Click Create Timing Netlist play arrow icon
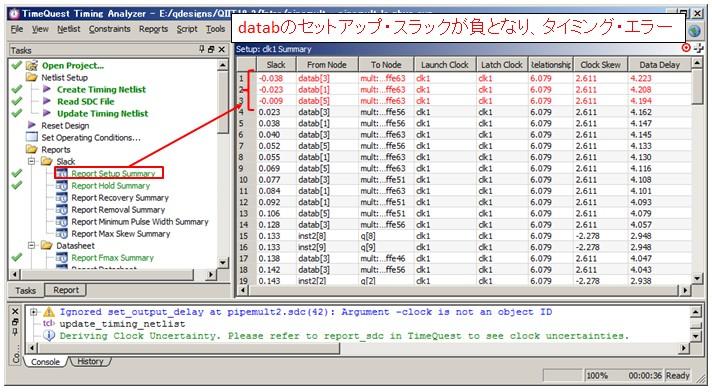This screenshot has width=712, height=392. [x=47, y=89]
